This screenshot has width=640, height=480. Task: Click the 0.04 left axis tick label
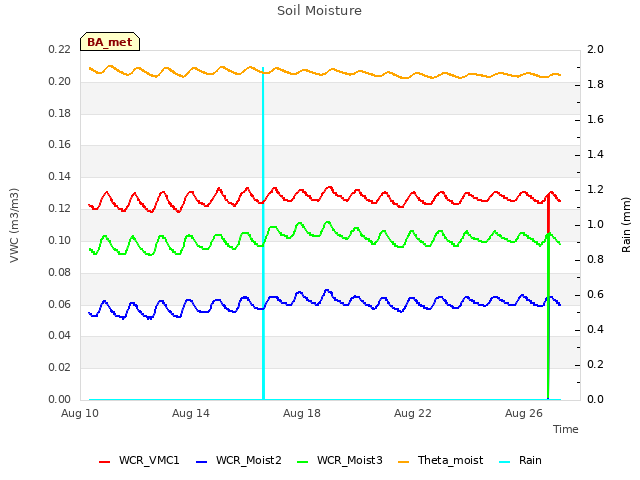click(60, 336)
